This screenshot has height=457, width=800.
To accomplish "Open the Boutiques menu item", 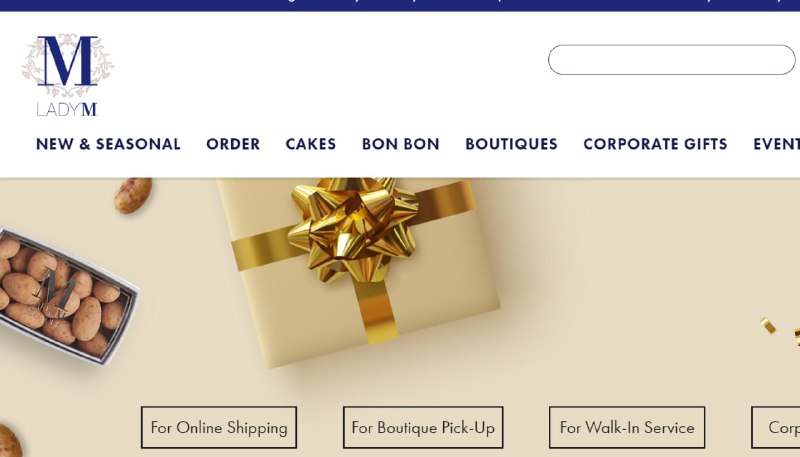I will click(511, 144).
